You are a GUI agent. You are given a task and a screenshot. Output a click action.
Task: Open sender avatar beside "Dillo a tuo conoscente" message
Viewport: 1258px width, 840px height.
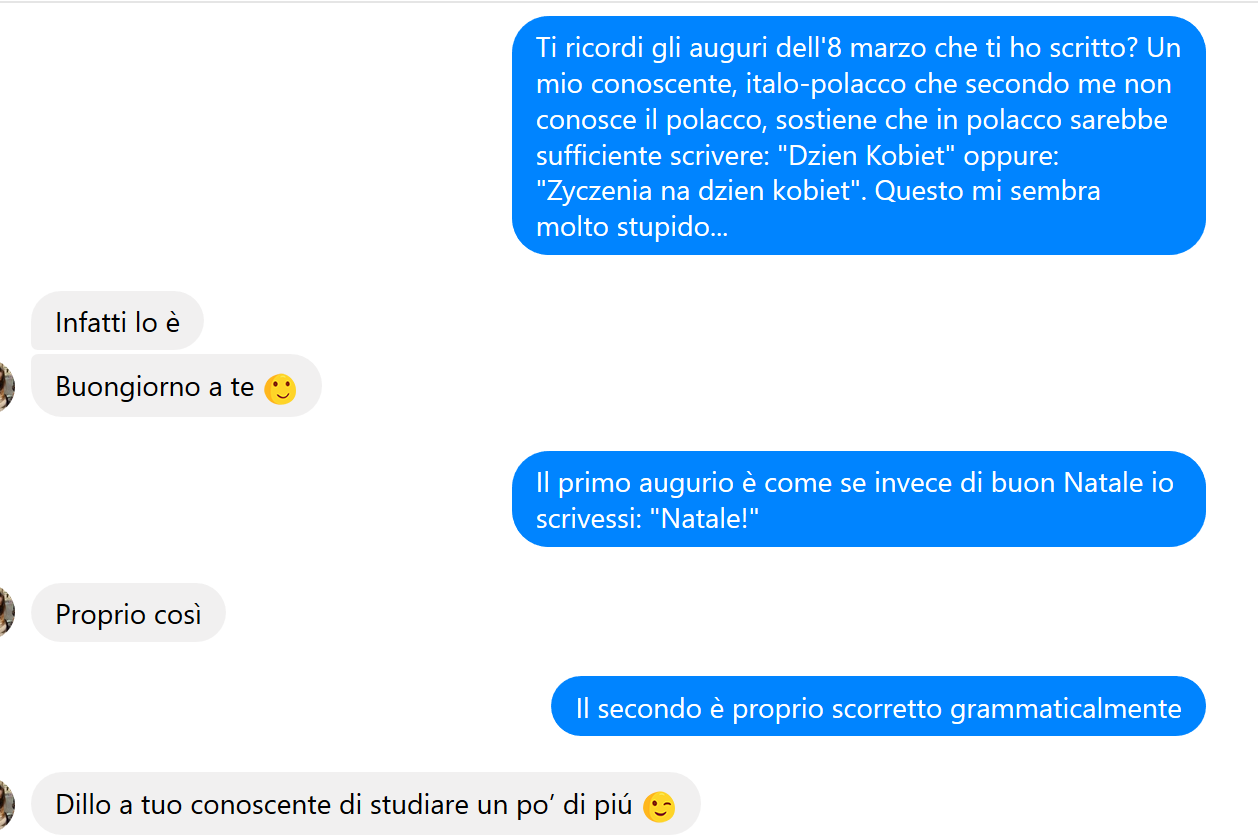5,803
